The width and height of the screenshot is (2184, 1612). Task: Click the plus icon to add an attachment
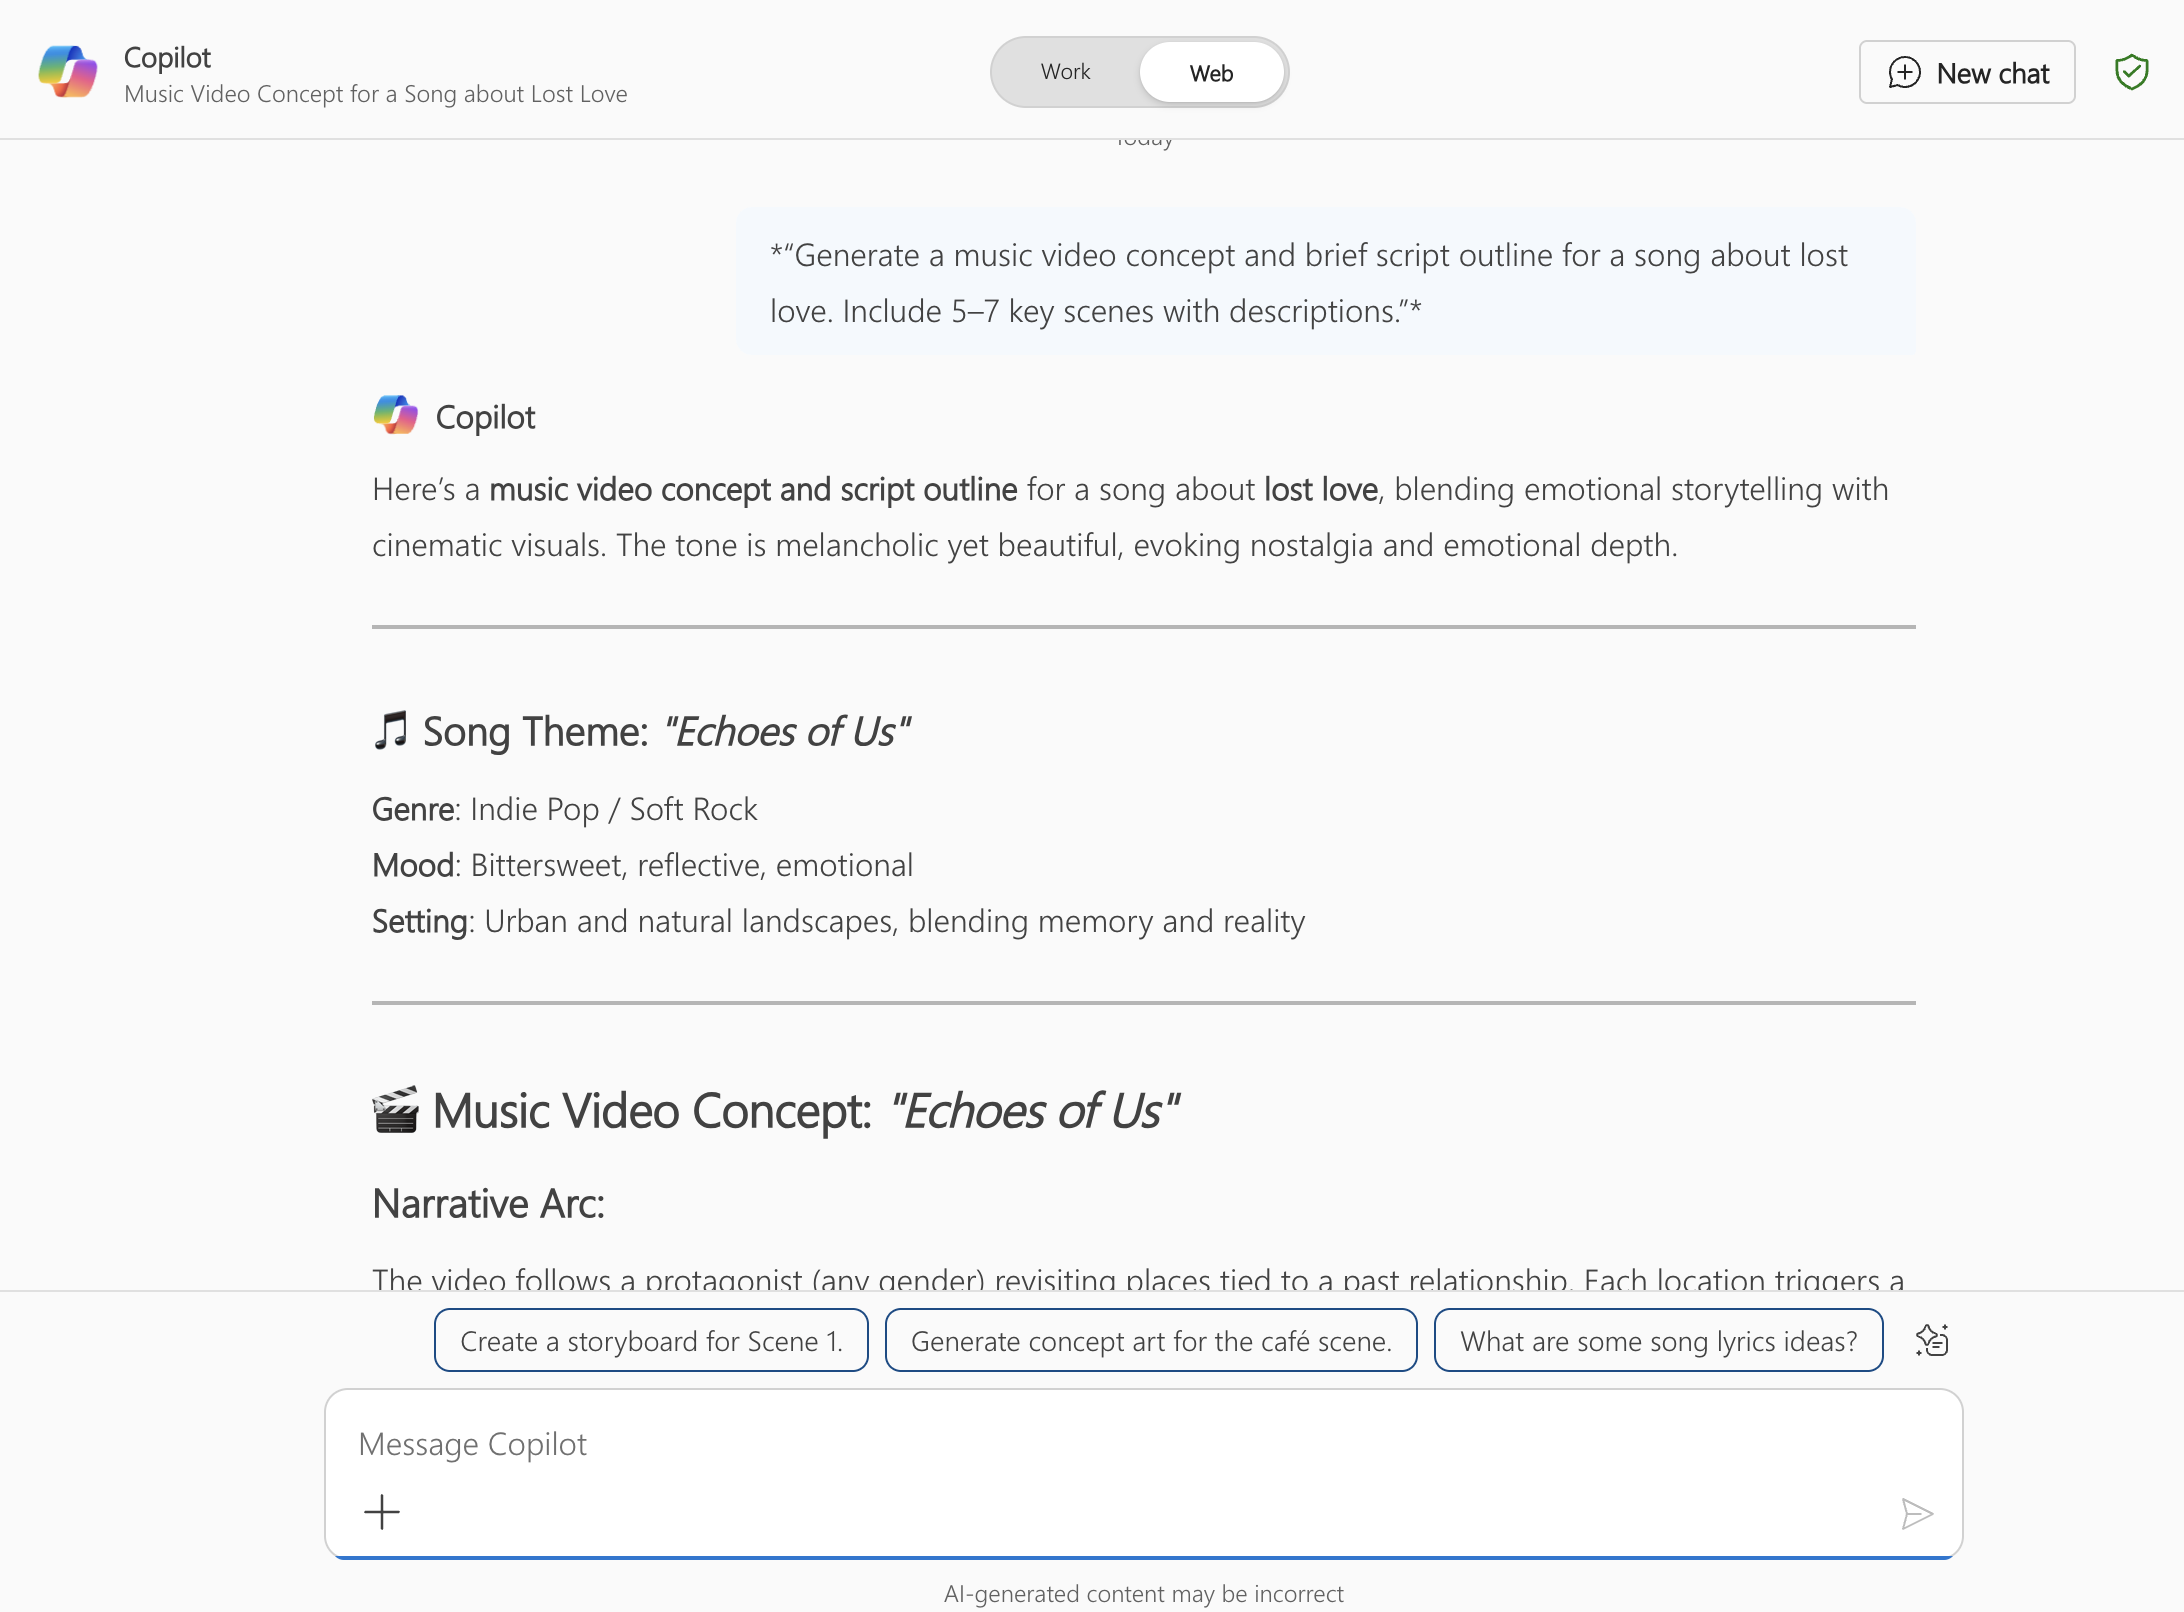(x=381, y=1512)
